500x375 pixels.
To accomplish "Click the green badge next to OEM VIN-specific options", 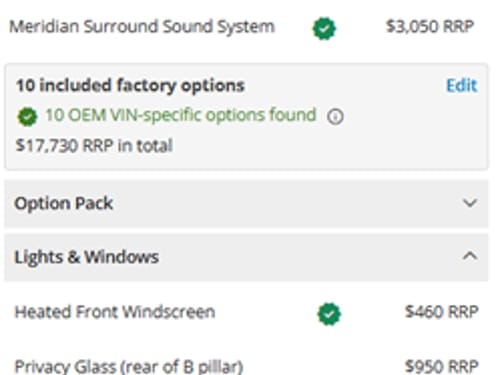I will click(x=27, y=117).
